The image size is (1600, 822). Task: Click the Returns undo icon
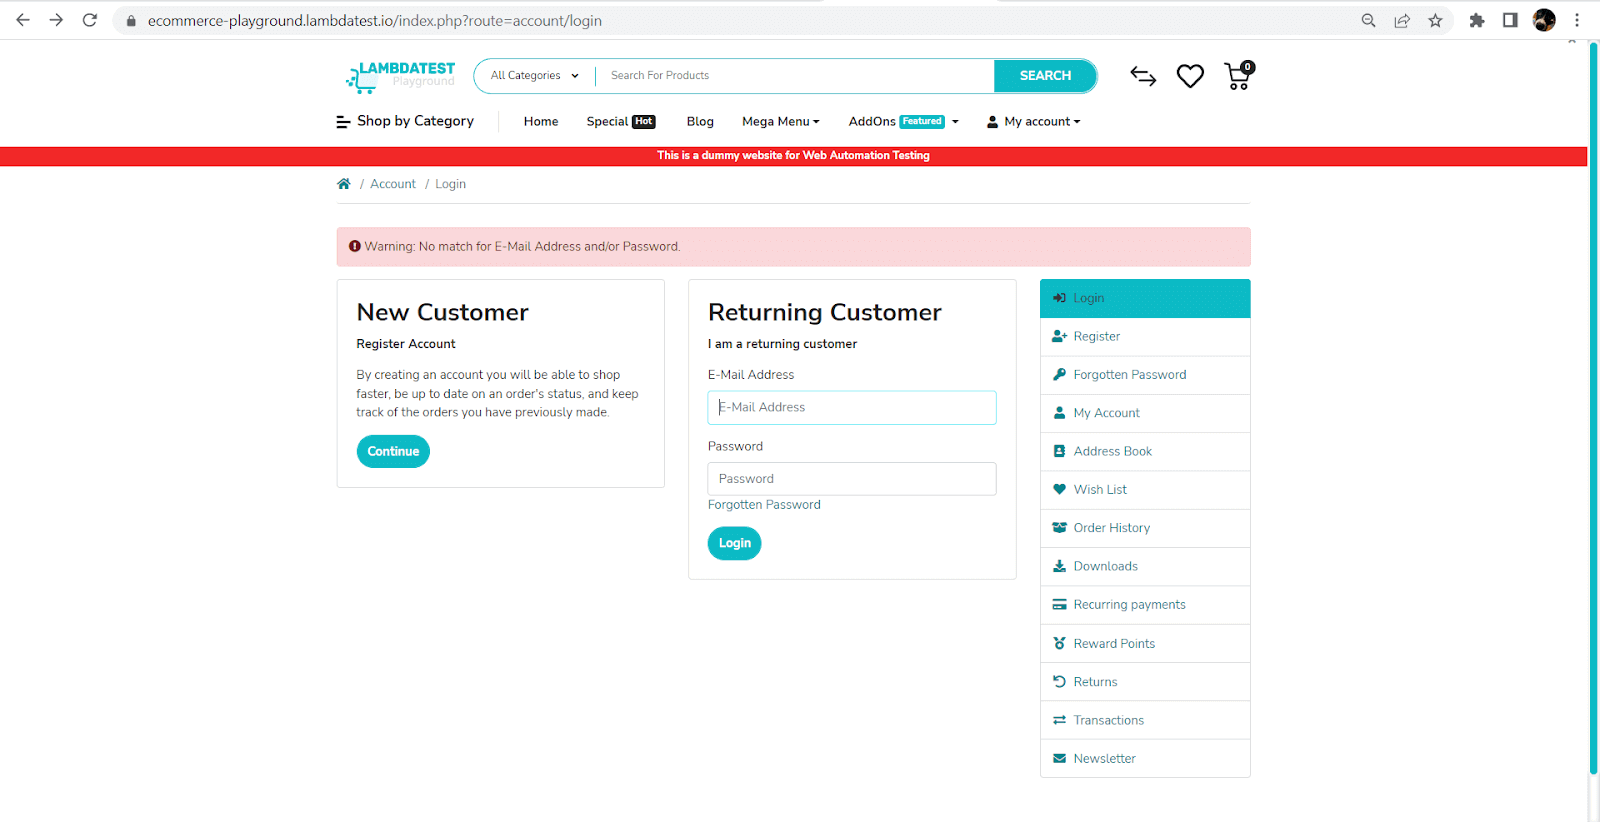click(x=1060, y=681)
